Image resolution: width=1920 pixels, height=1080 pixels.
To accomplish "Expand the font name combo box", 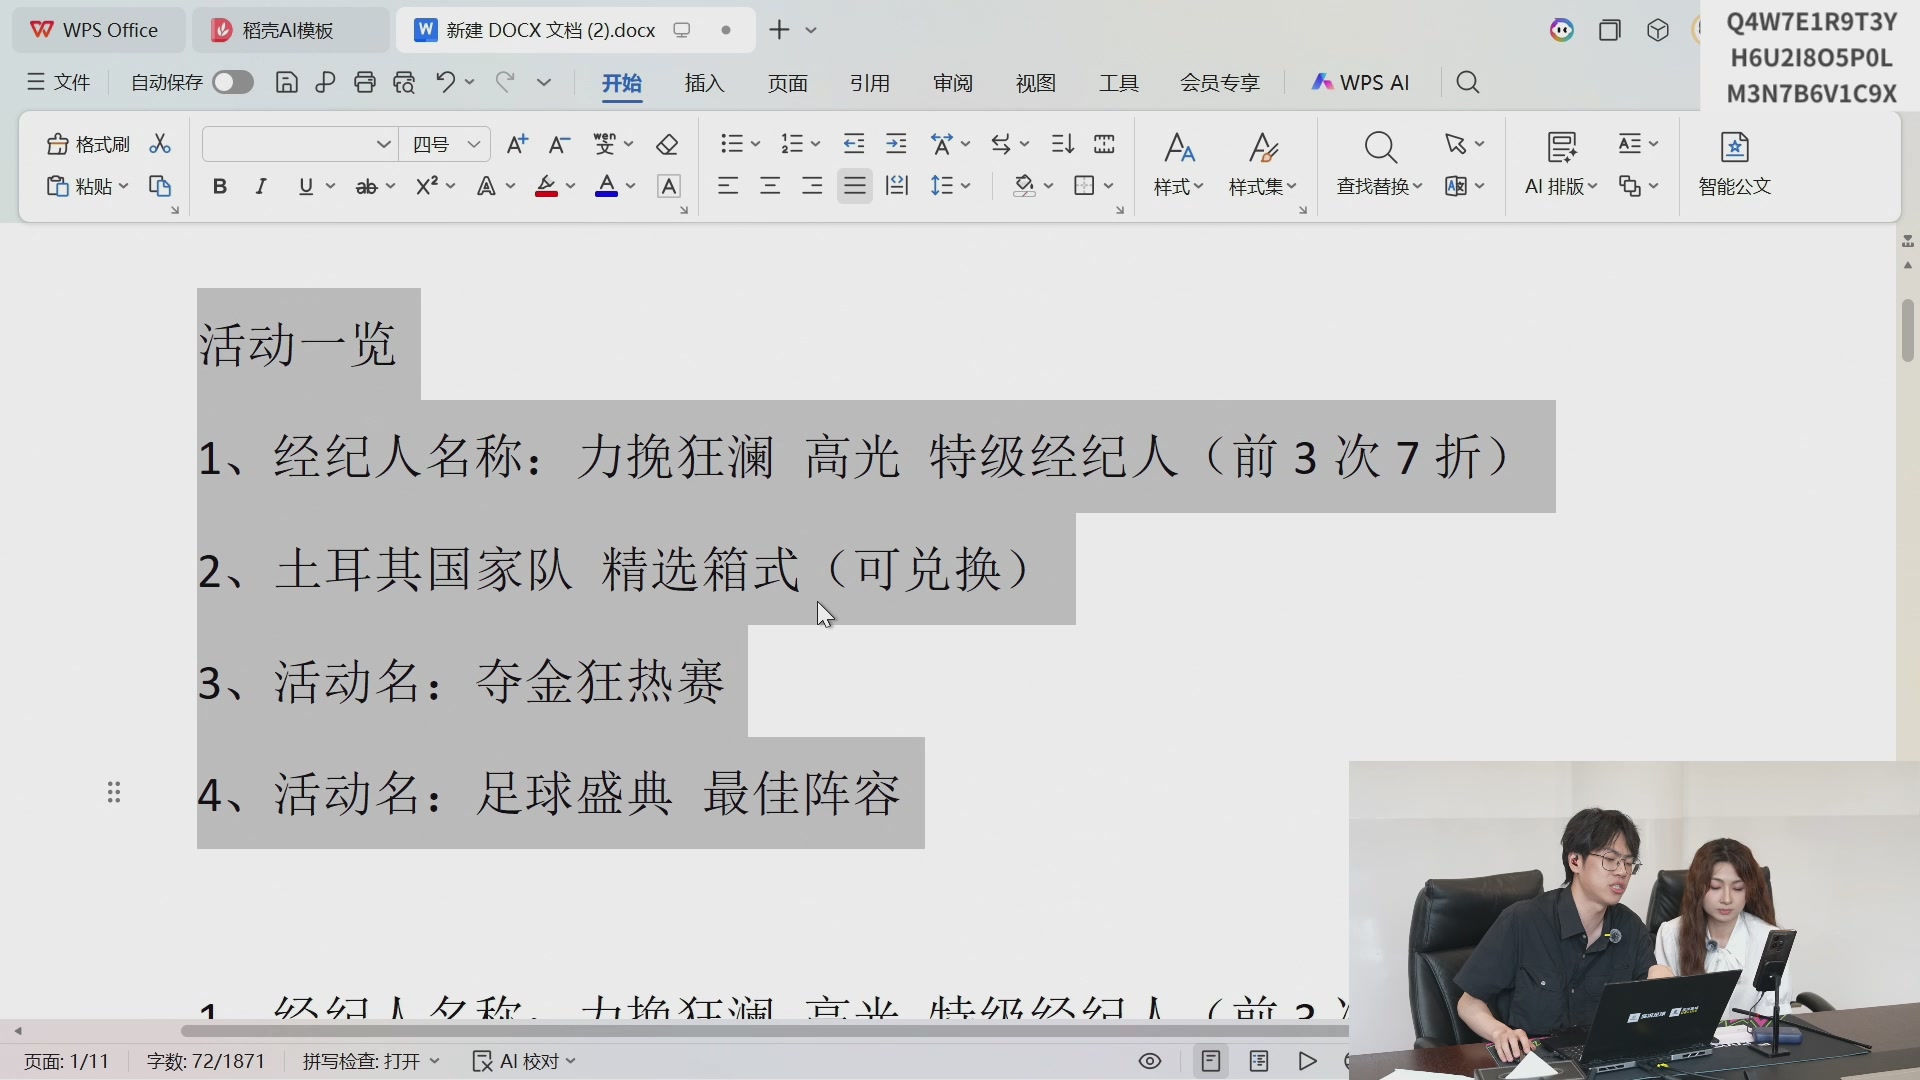I will click(383, 145).
